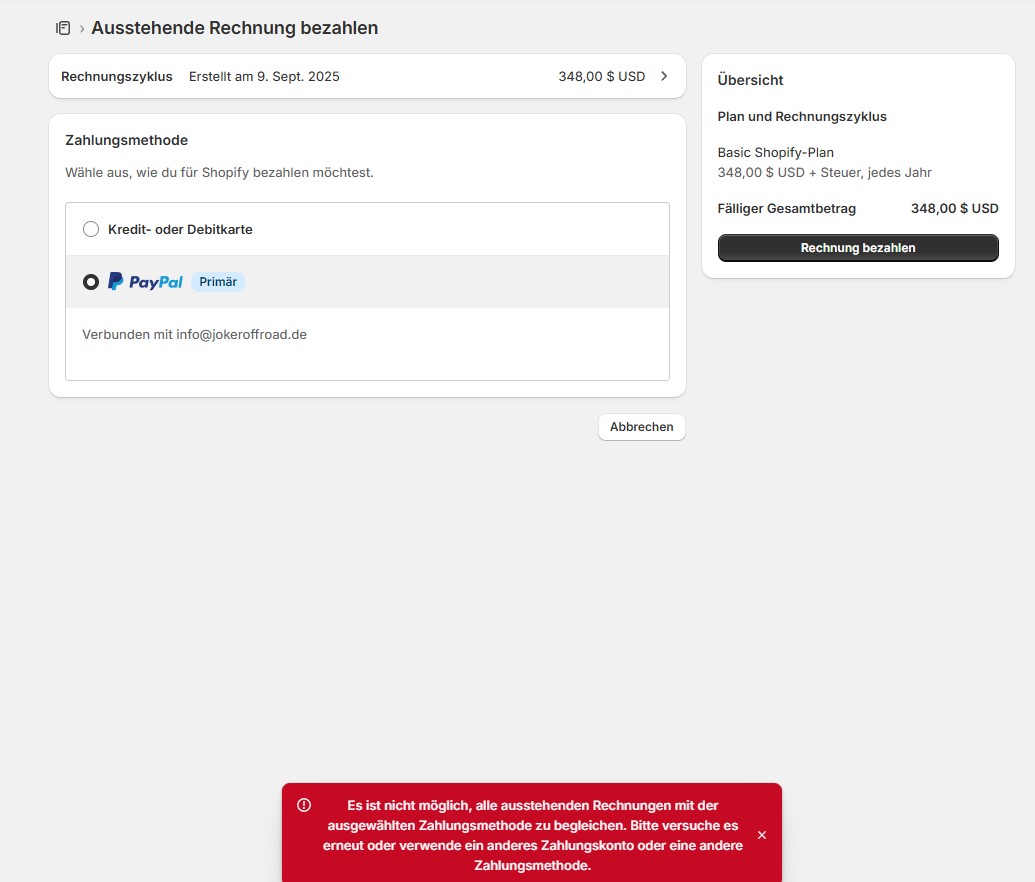Viewport: 1035px width, 882px height.
Task: Click the PayPal logo
Action: tap(145, 282)
